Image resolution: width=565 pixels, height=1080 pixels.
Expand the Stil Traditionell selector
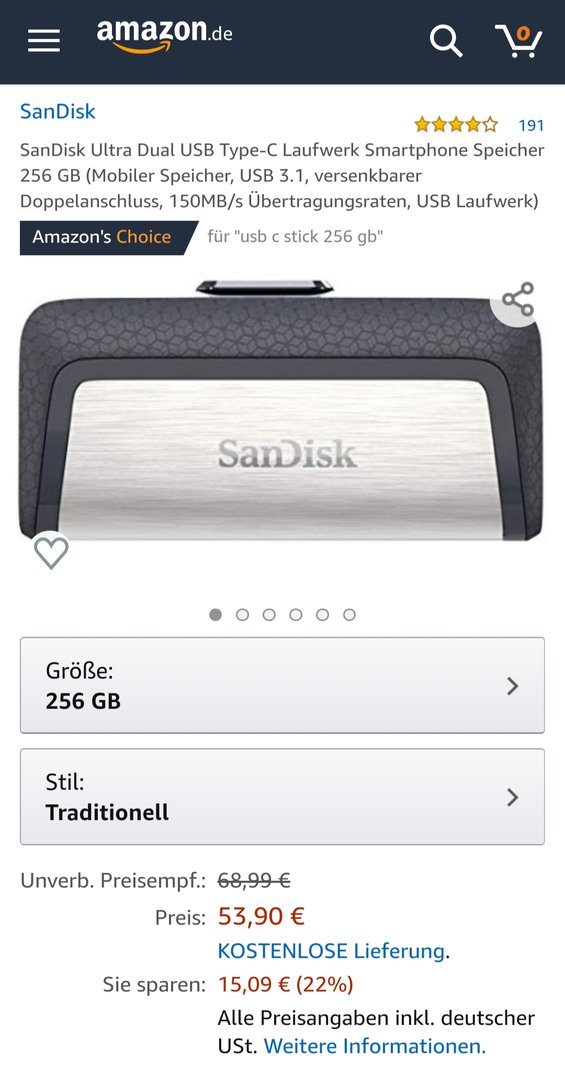(282, 797)
